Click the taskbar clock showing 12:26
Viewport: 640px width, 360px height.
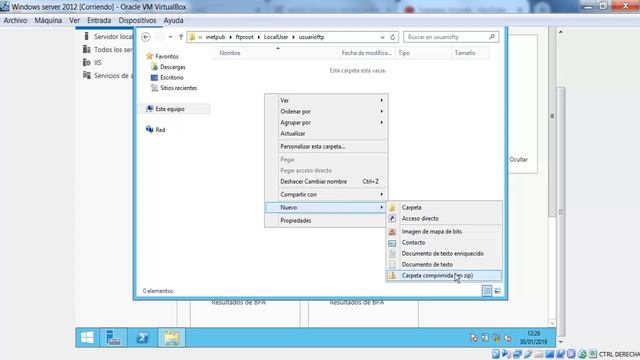[x=533, y=338]
